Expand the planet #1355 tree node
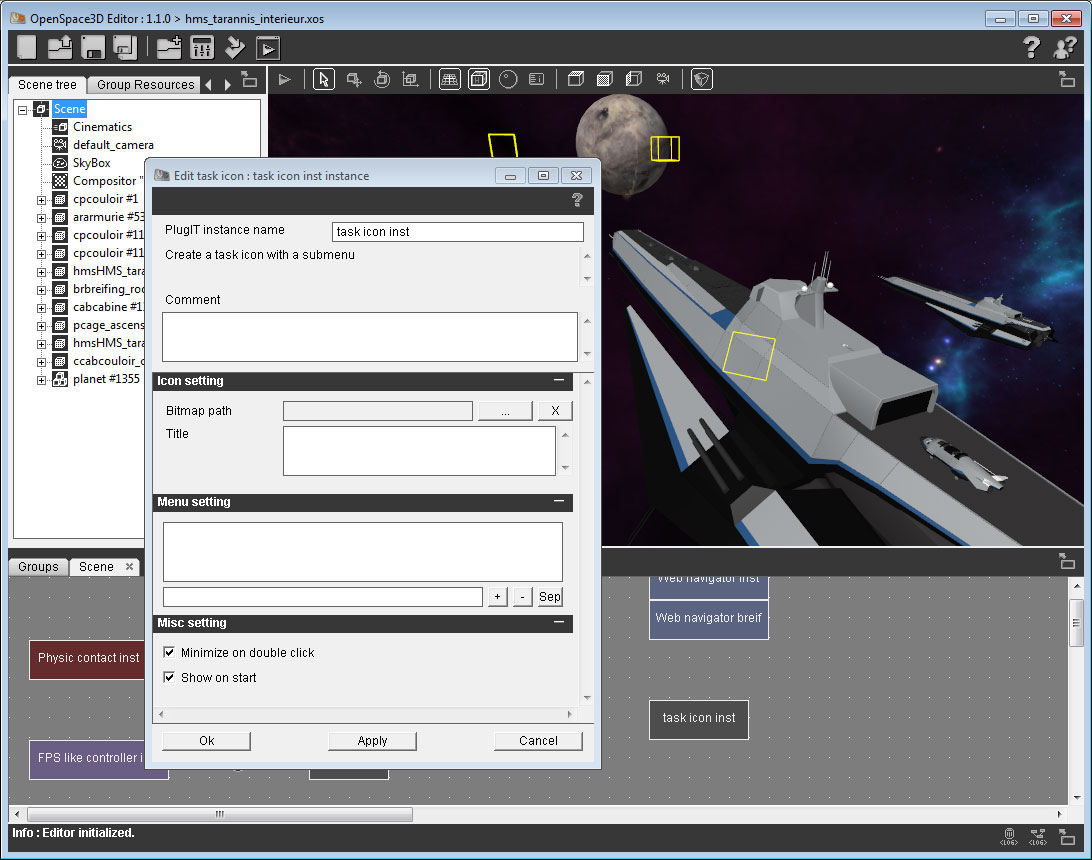This screenshot has width=1092, height=860. 42,379
